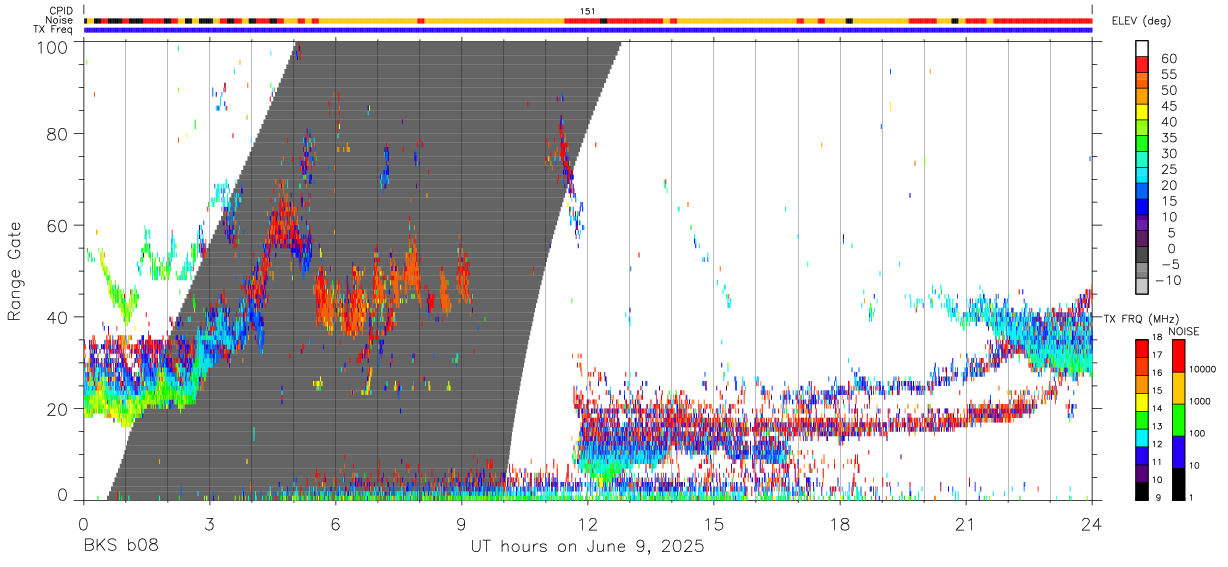Image resolution: width=1228 pixels, height=567 pixels.
Task: Click the "Noise" row label at top left
Action: [60, 20]
